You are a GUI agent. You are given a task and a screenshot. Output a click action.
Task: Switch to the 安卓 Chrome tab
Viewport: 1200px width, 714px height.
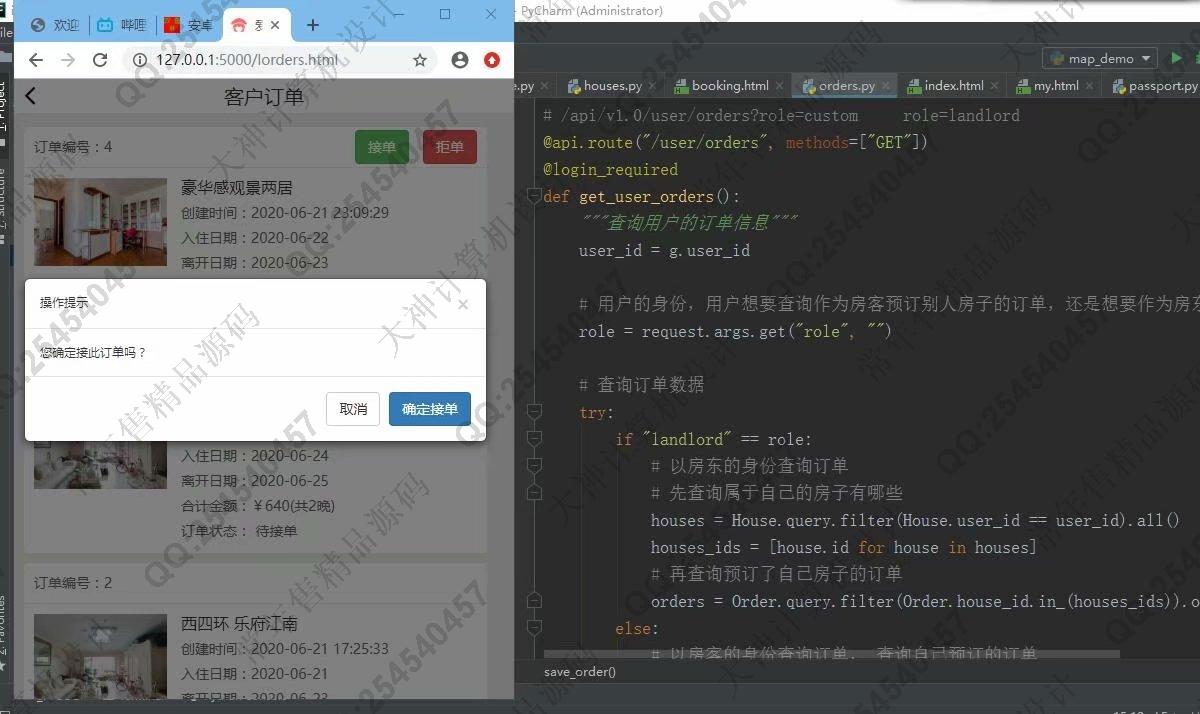click(x=188, y=25)
